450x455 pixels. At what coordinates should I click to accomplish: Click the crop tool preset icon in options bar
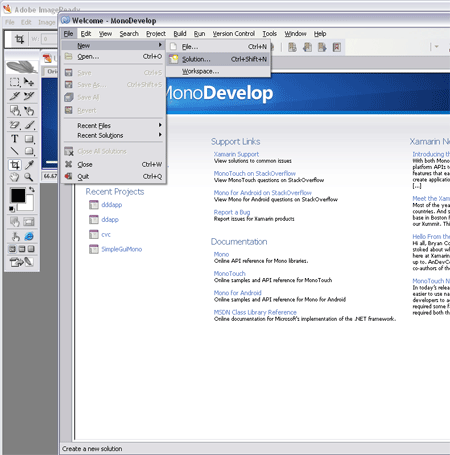pos(20,39)
